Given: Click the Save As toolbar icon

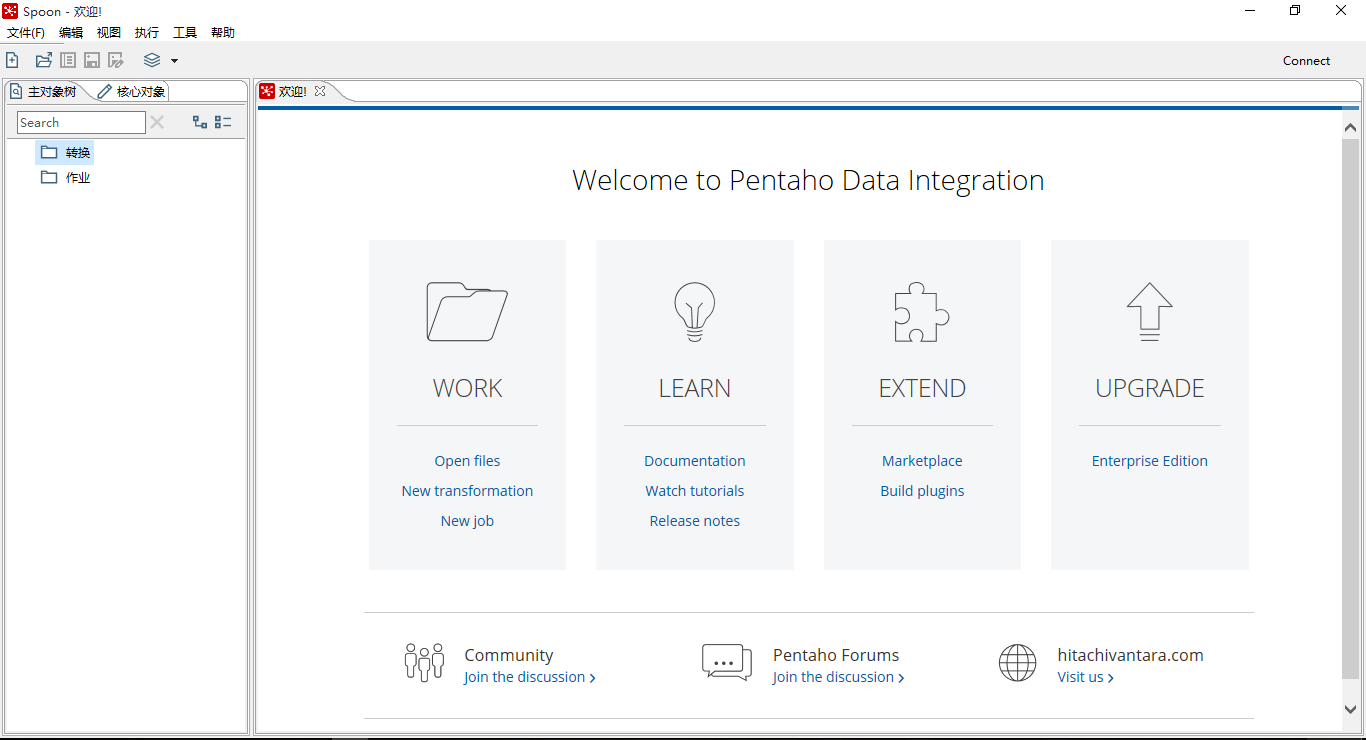Looking at the screenshot, I should point(116,60).
